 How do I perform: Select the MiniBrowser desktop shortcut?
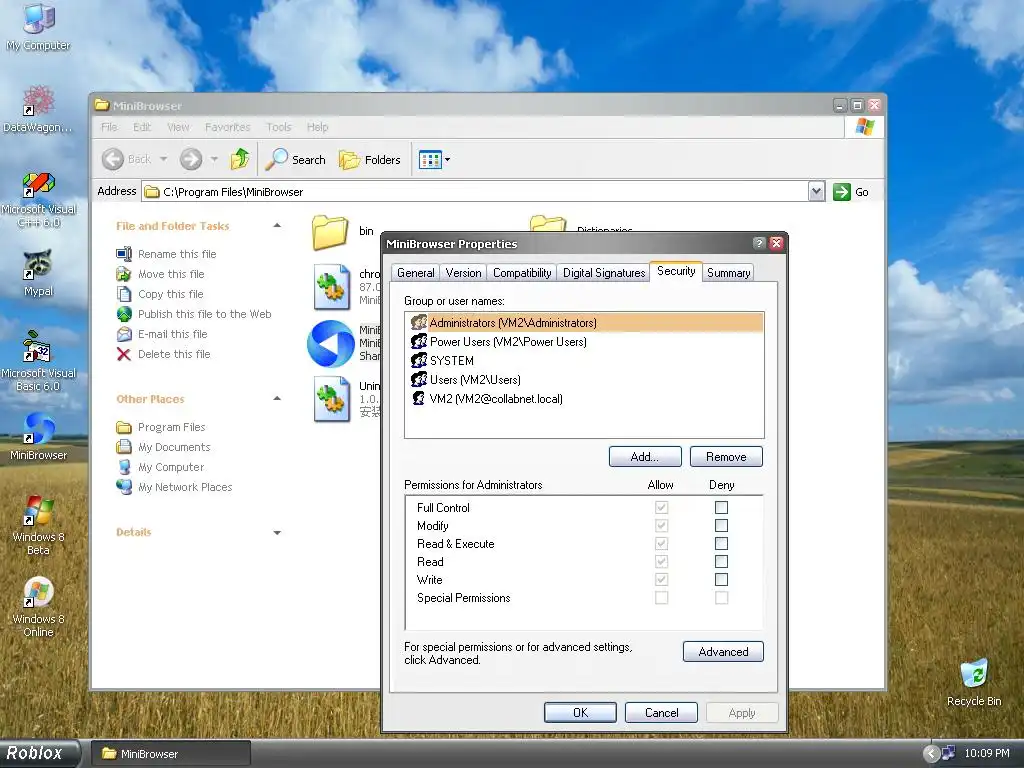click(x=38, y=436)
